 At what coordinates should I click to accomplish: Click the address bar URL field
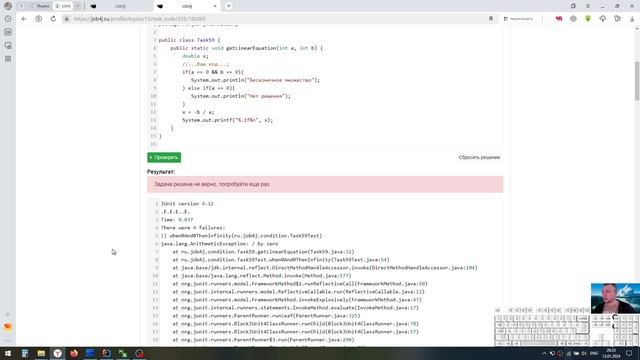278,19
